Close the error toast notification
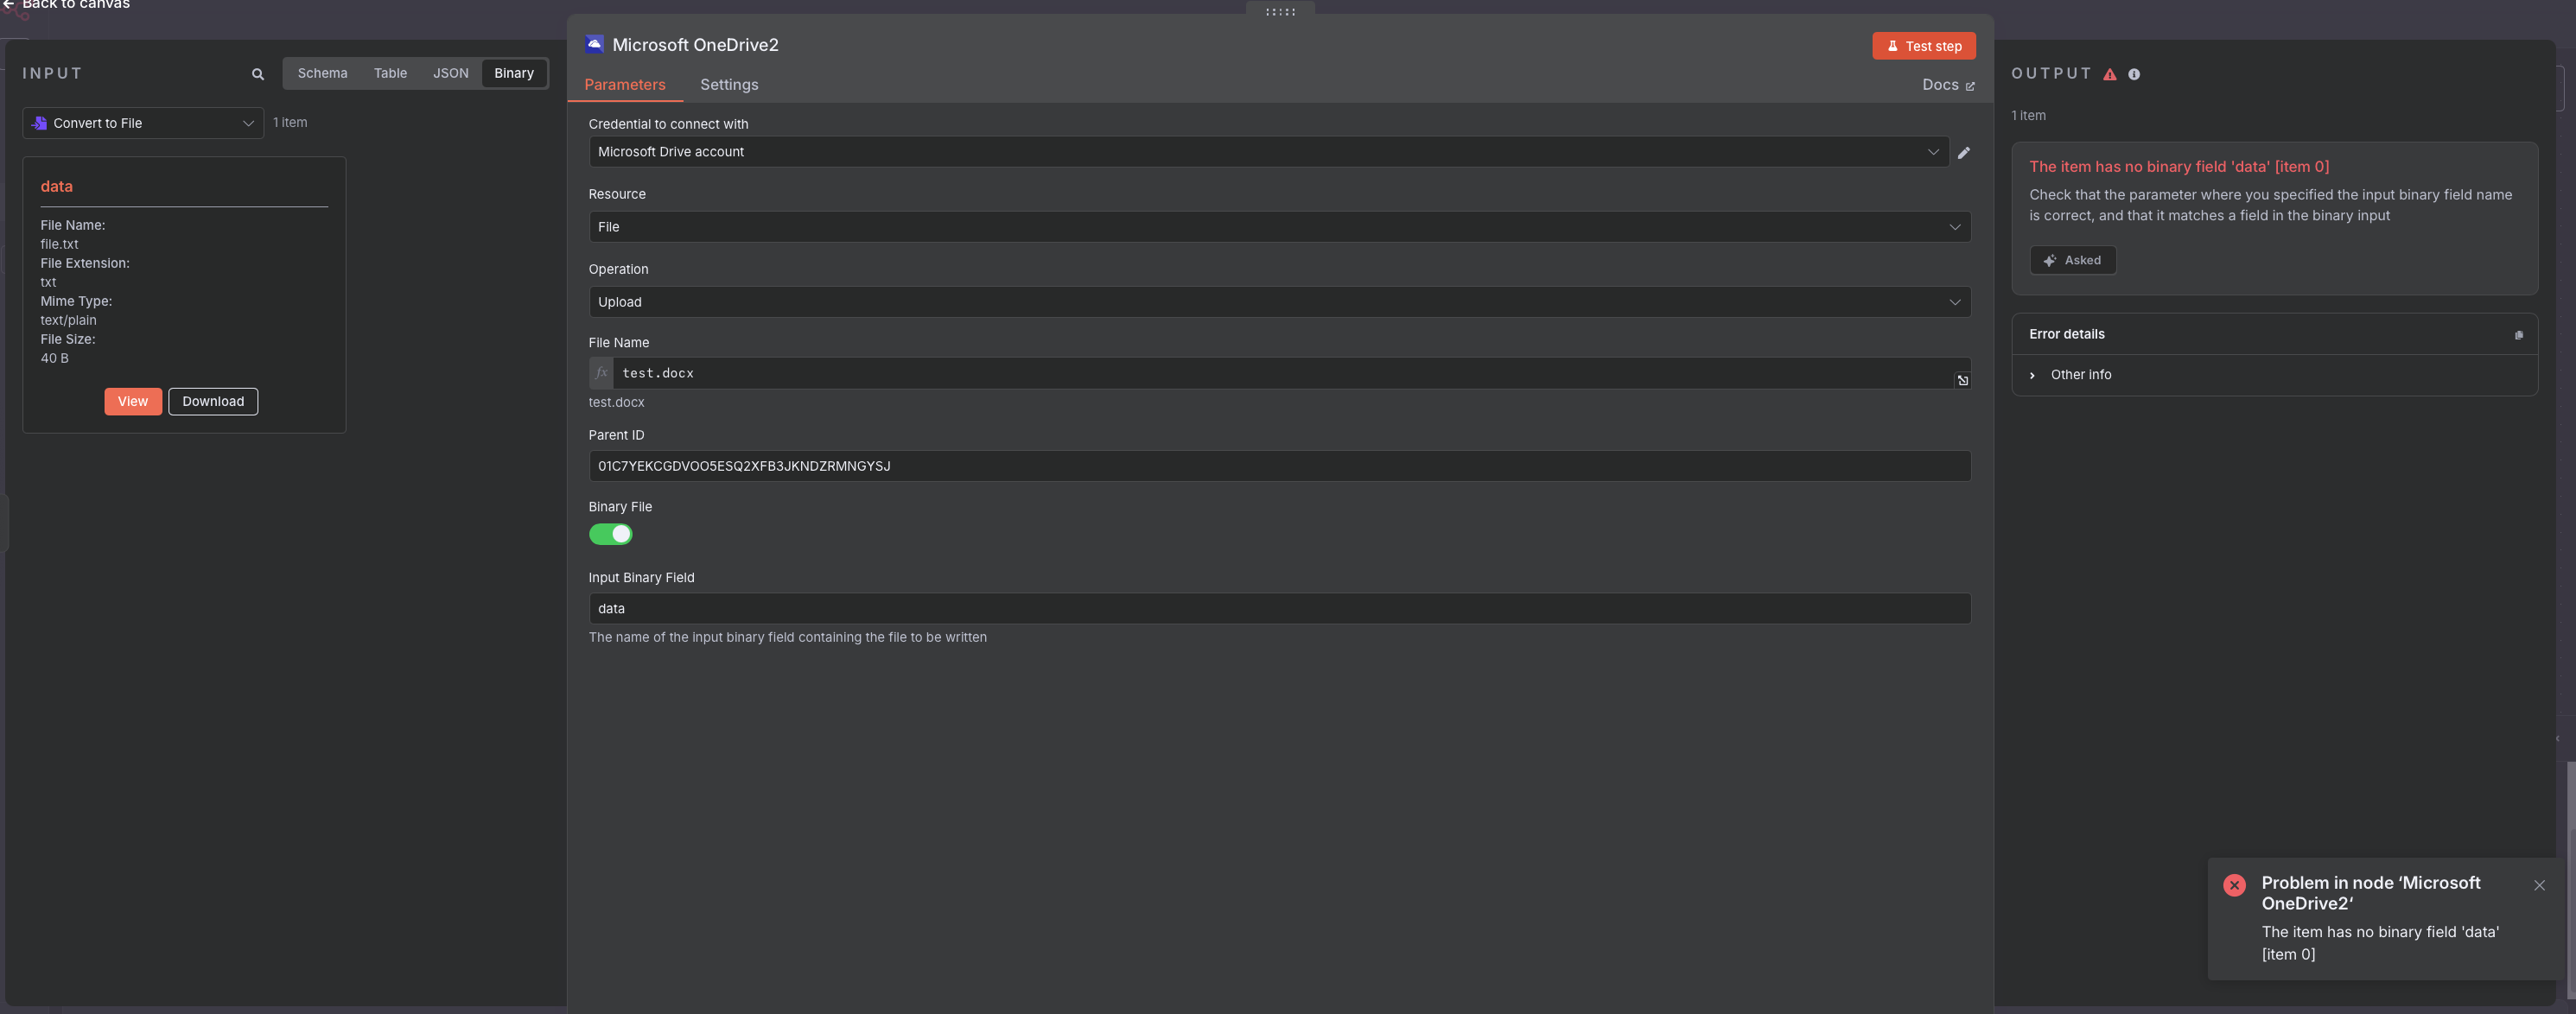 pos(2539,885)
